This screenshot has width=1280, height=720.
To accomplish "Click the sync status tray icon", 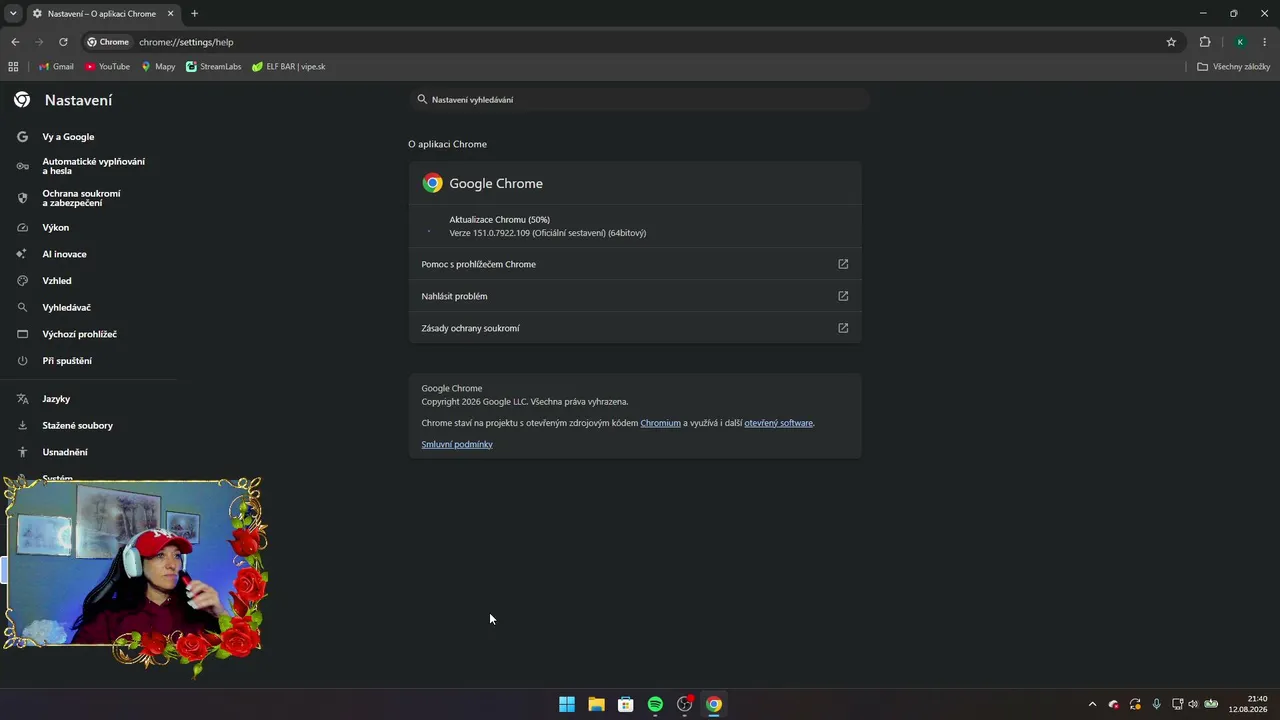I will click(1135, 704).
